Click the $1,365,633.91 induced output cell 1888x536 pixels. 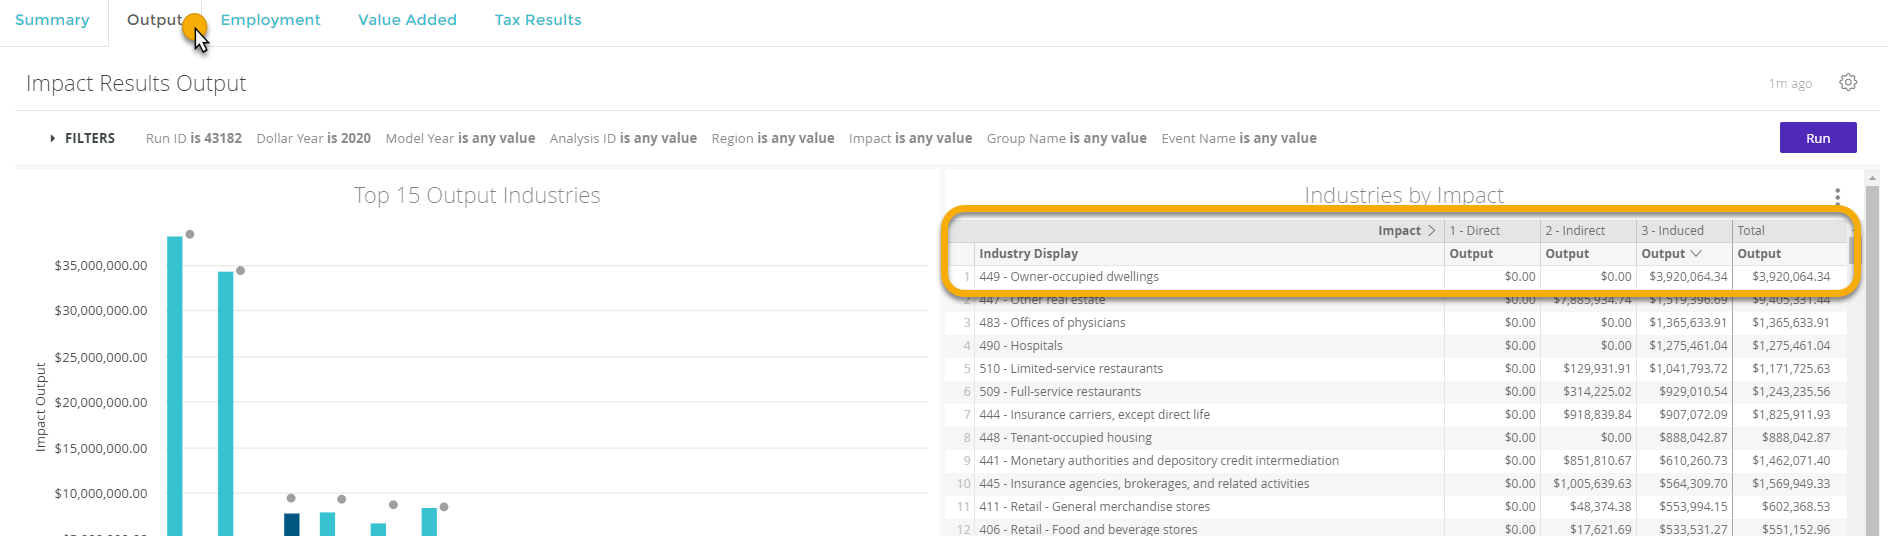pyautogui.click(x=1688, y=323)
